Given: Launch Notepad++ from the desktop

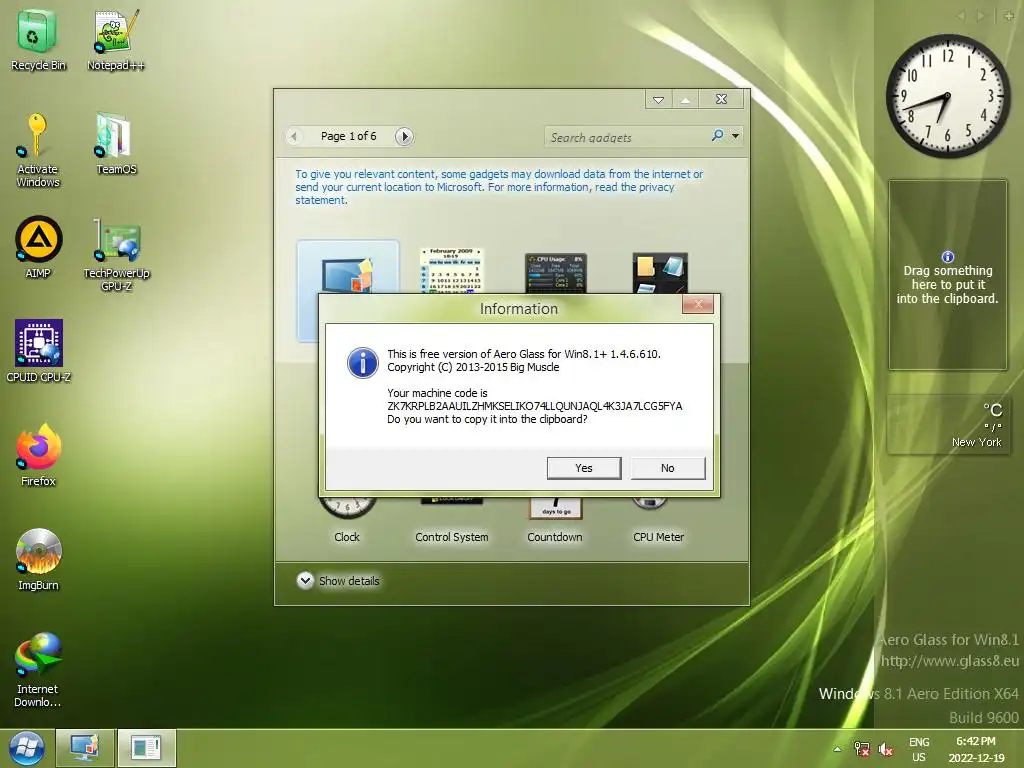Looking at the screenshot, I should tap(116, 39).
